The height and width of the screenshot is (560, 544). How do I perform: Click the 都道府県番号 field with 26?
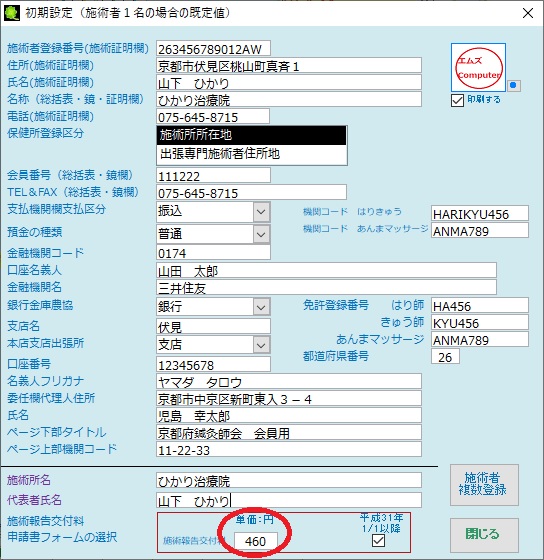click(445, 356)
